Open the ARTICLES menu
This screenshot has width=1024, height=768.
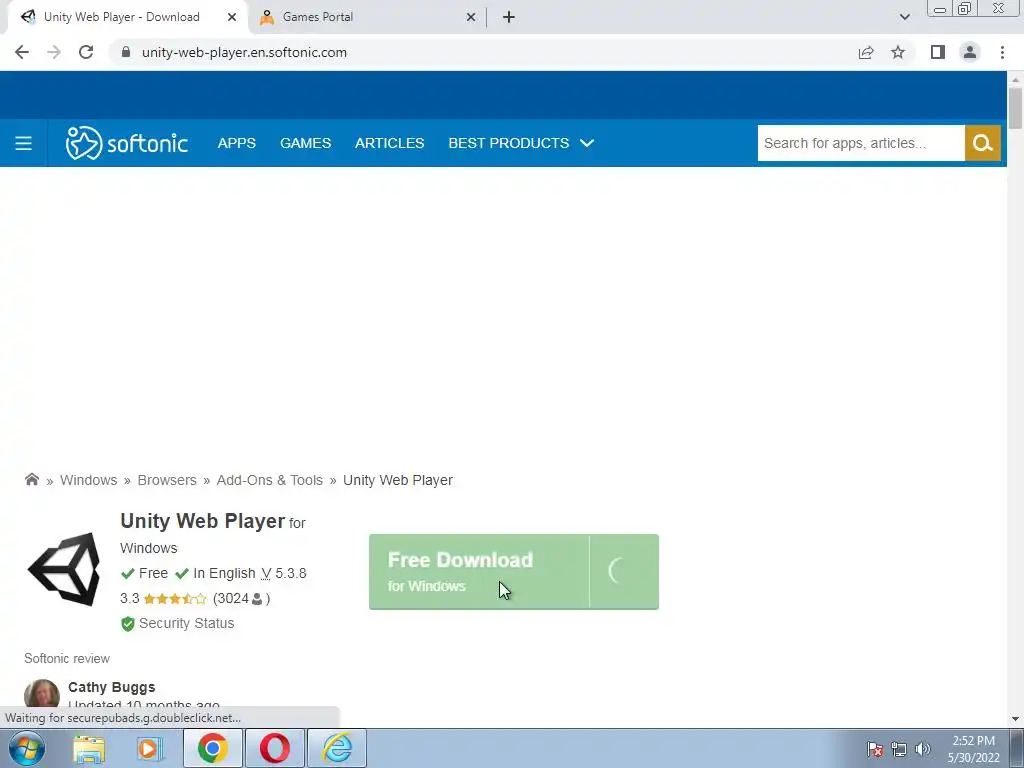(389, 143)
